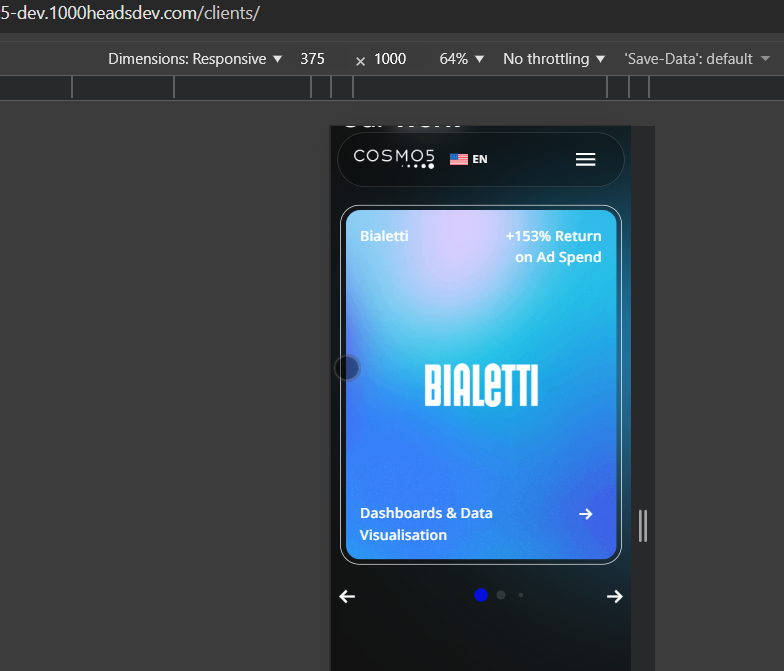784x671 pixels.
Task: Click the arrow on Bialetti card
Action: tap(586, 514)
